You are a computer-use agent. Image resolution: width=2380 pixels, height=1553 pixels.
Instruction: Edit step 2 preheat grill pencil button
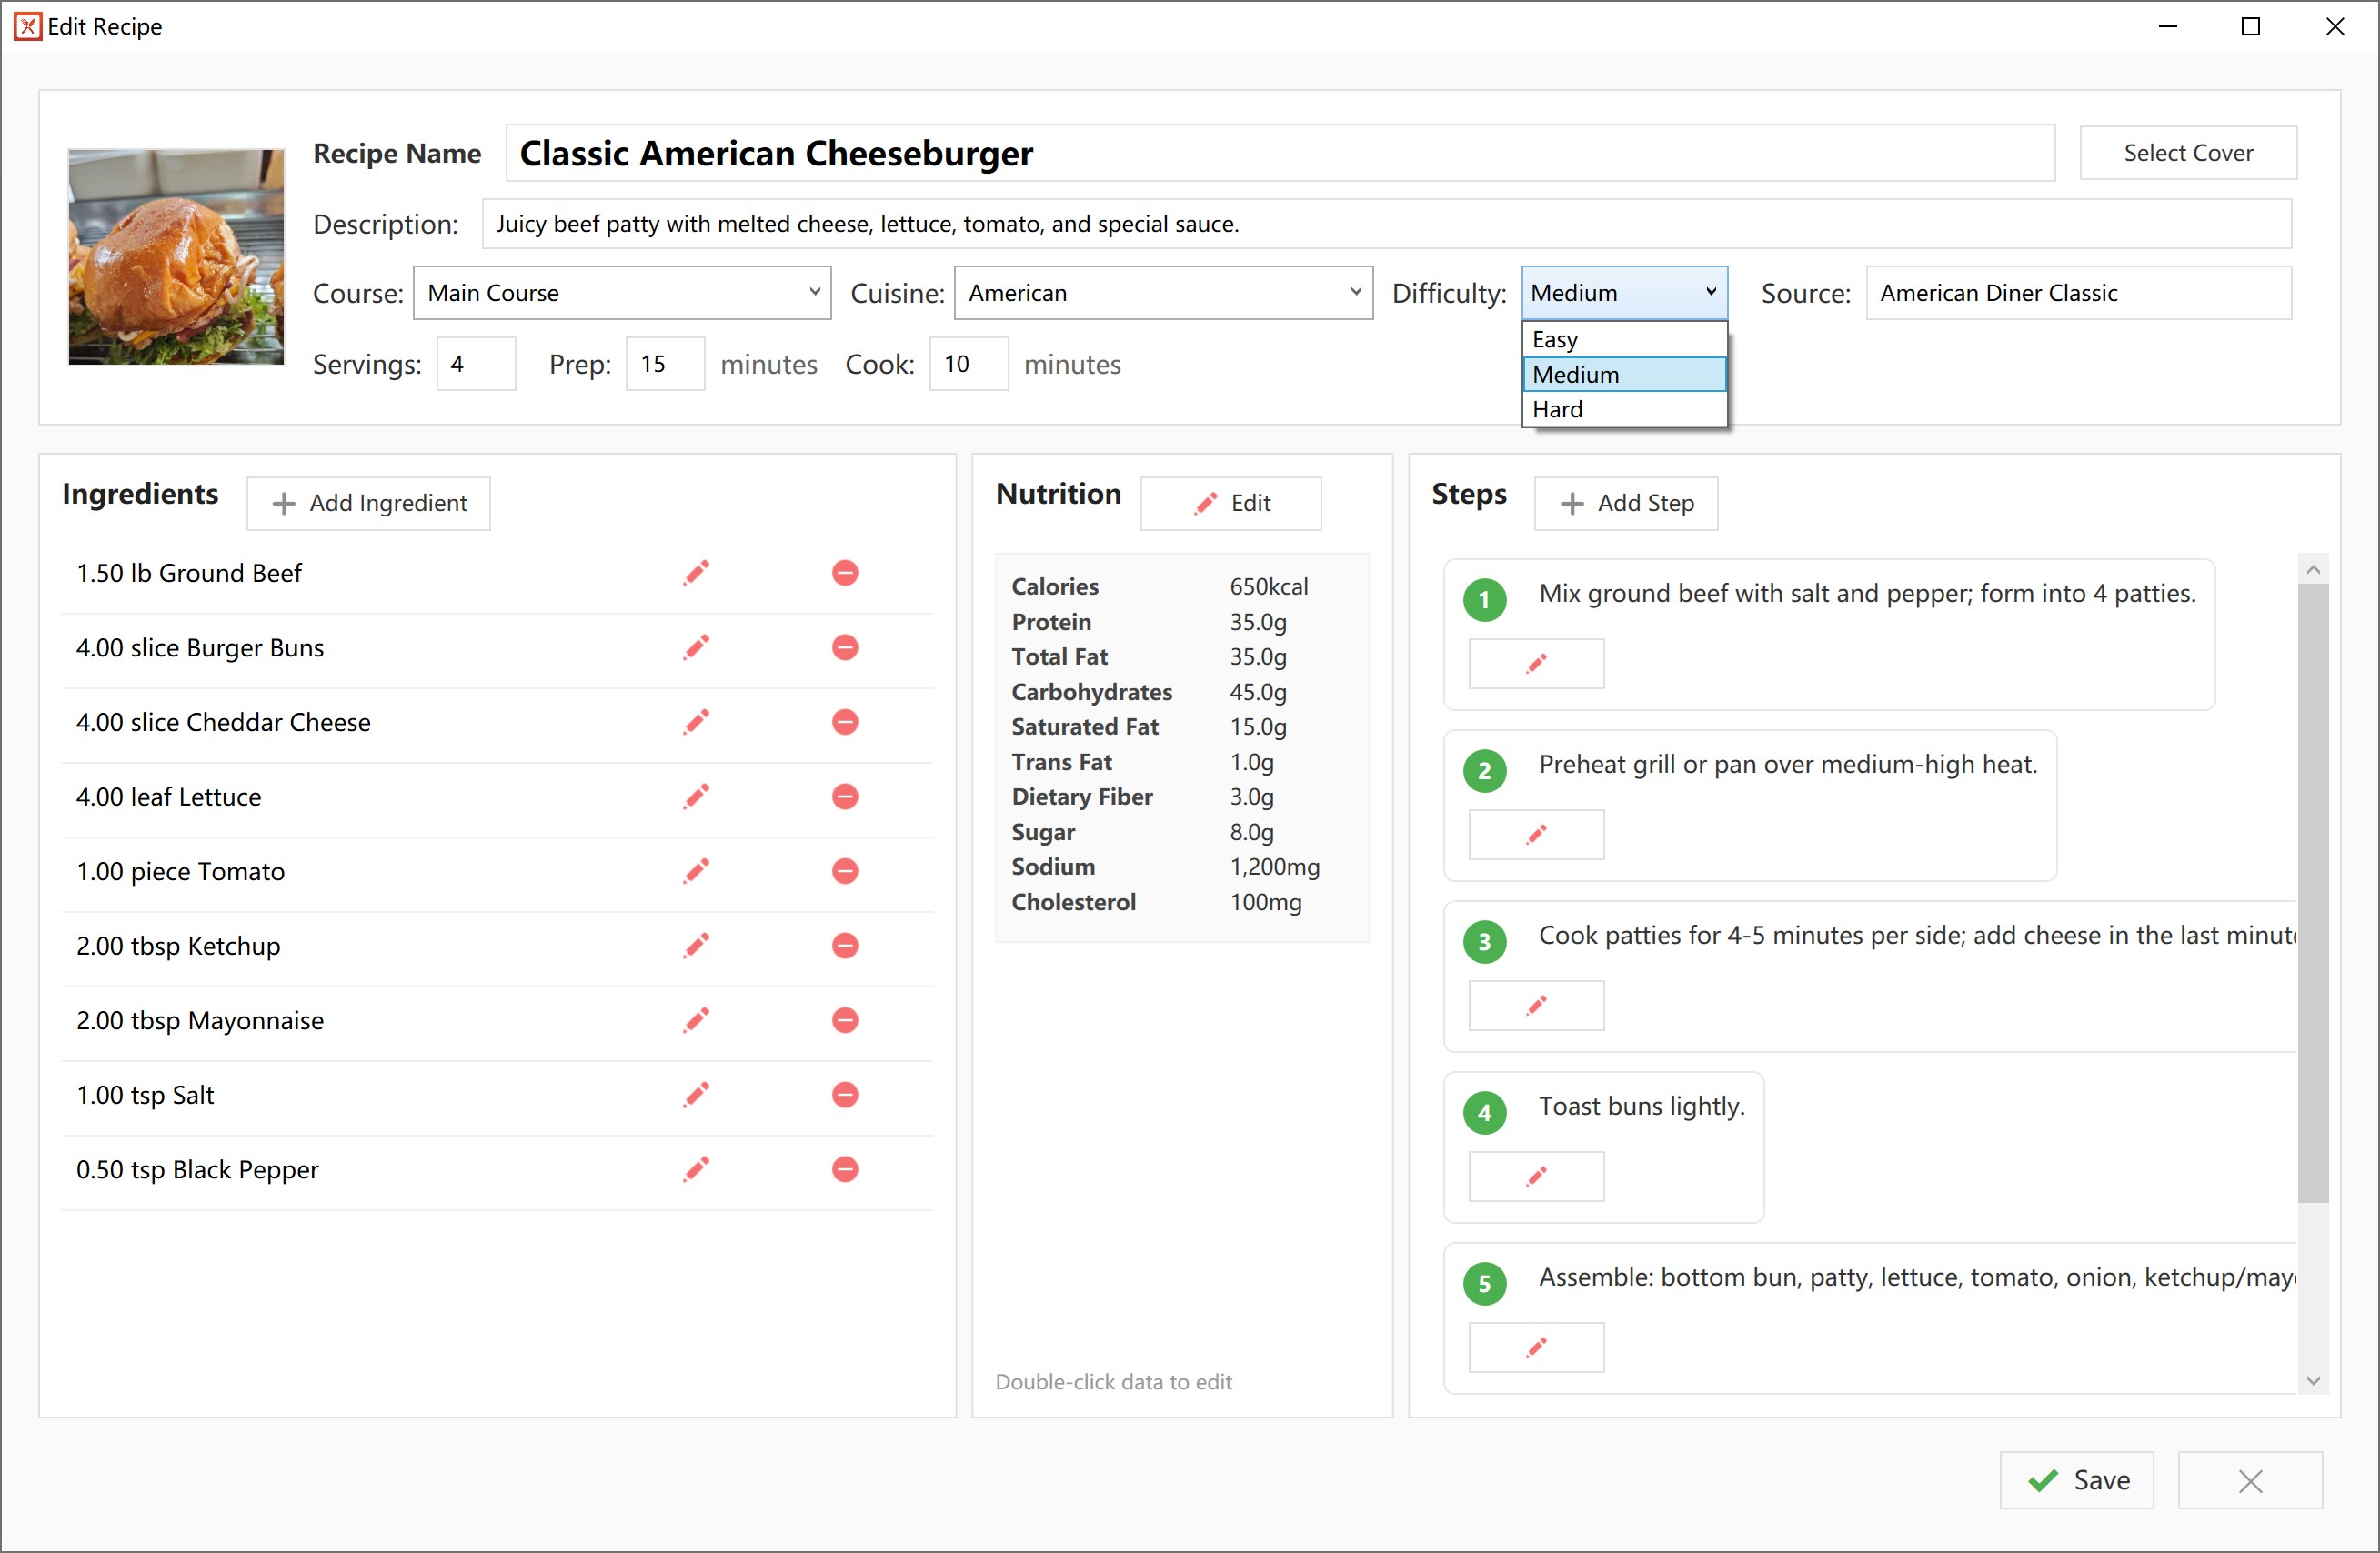coord(1536,835)
